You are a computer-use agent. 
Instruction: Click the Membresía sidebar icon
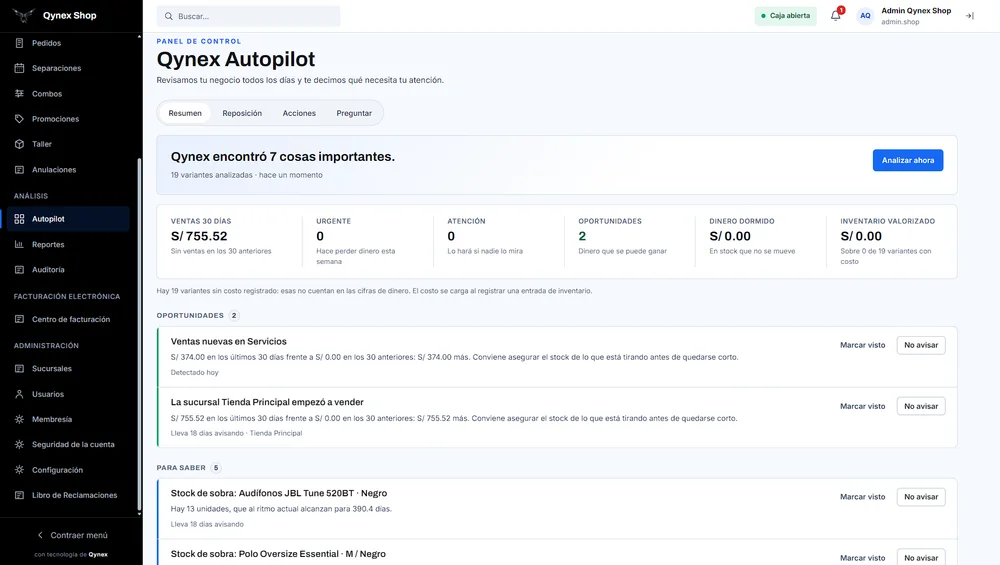[19, 419]
